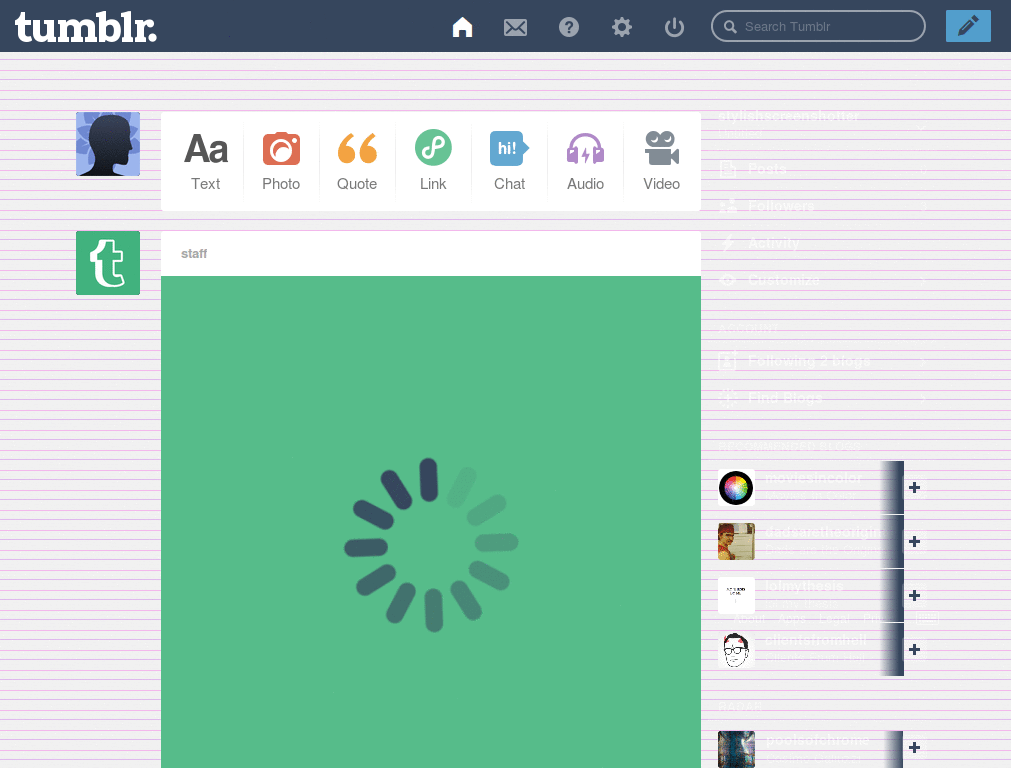Click the Customize eye icon
This screenshot has width=1024, height=768.
click(728, 280)
